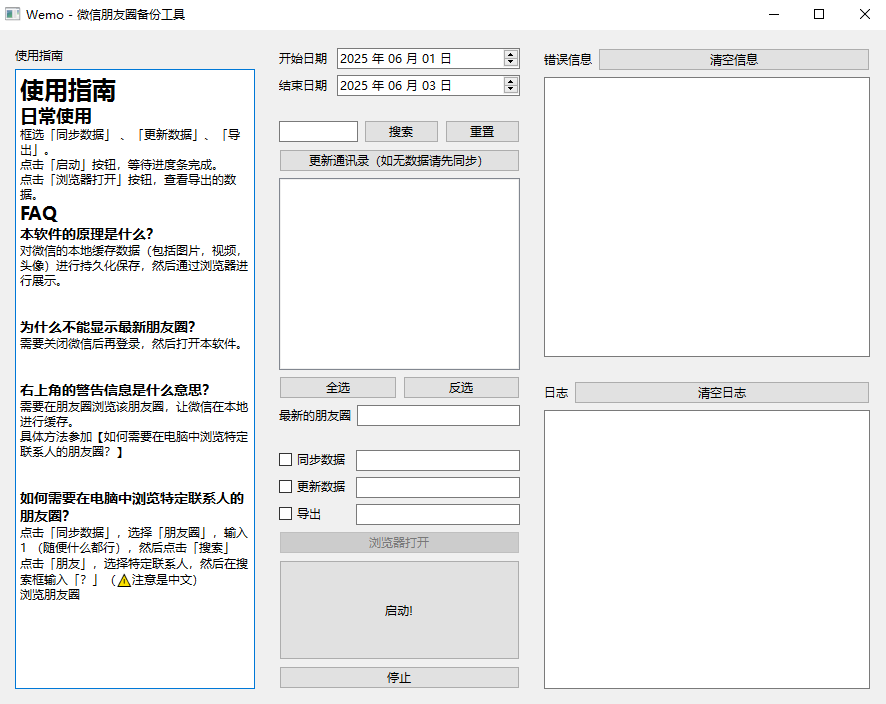Increase the 开始日期 value with up arrow

click(511, 55)
